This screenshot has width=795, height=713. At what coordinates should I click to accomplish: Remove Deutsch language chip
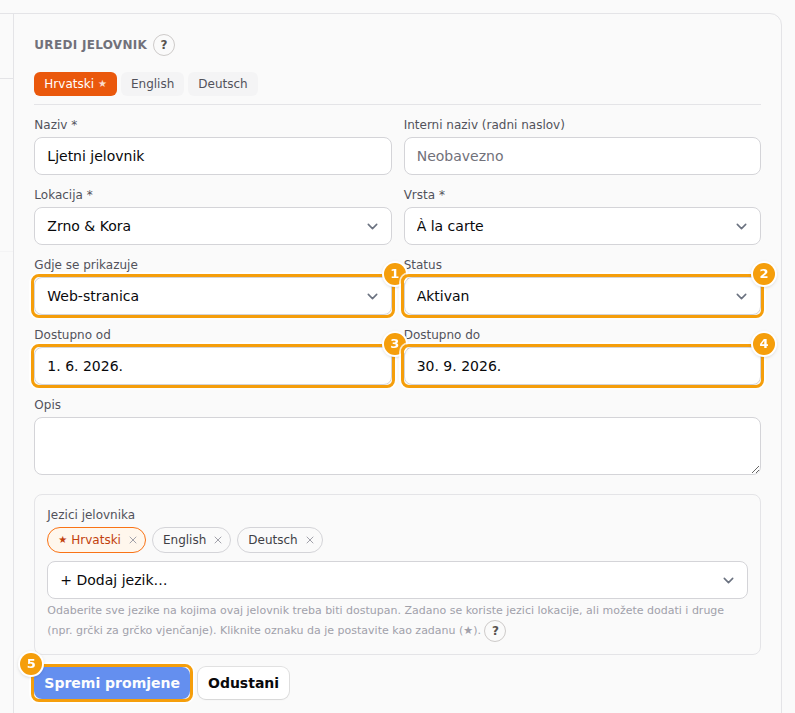(x=310, y=540)
